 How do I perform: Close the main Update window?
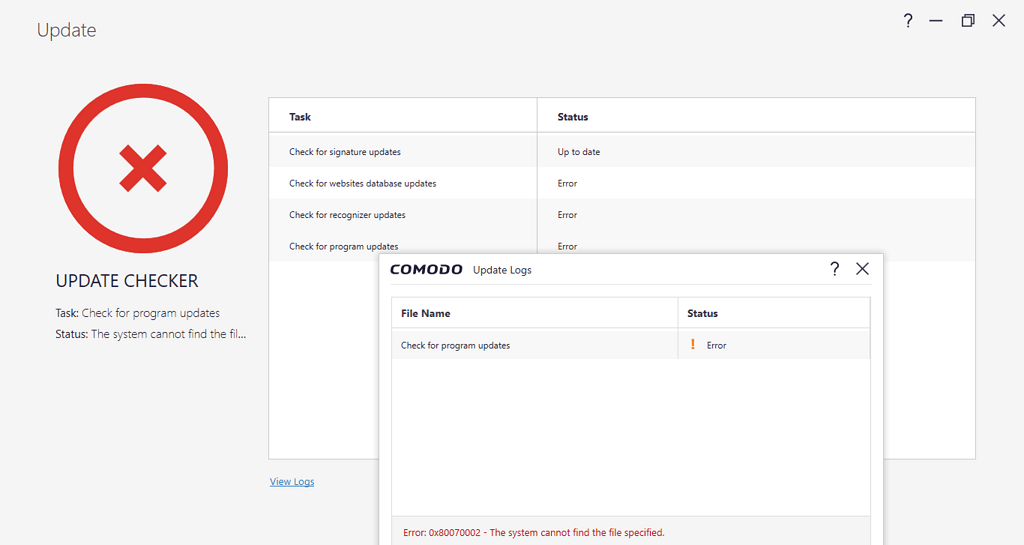click(998, 21)
